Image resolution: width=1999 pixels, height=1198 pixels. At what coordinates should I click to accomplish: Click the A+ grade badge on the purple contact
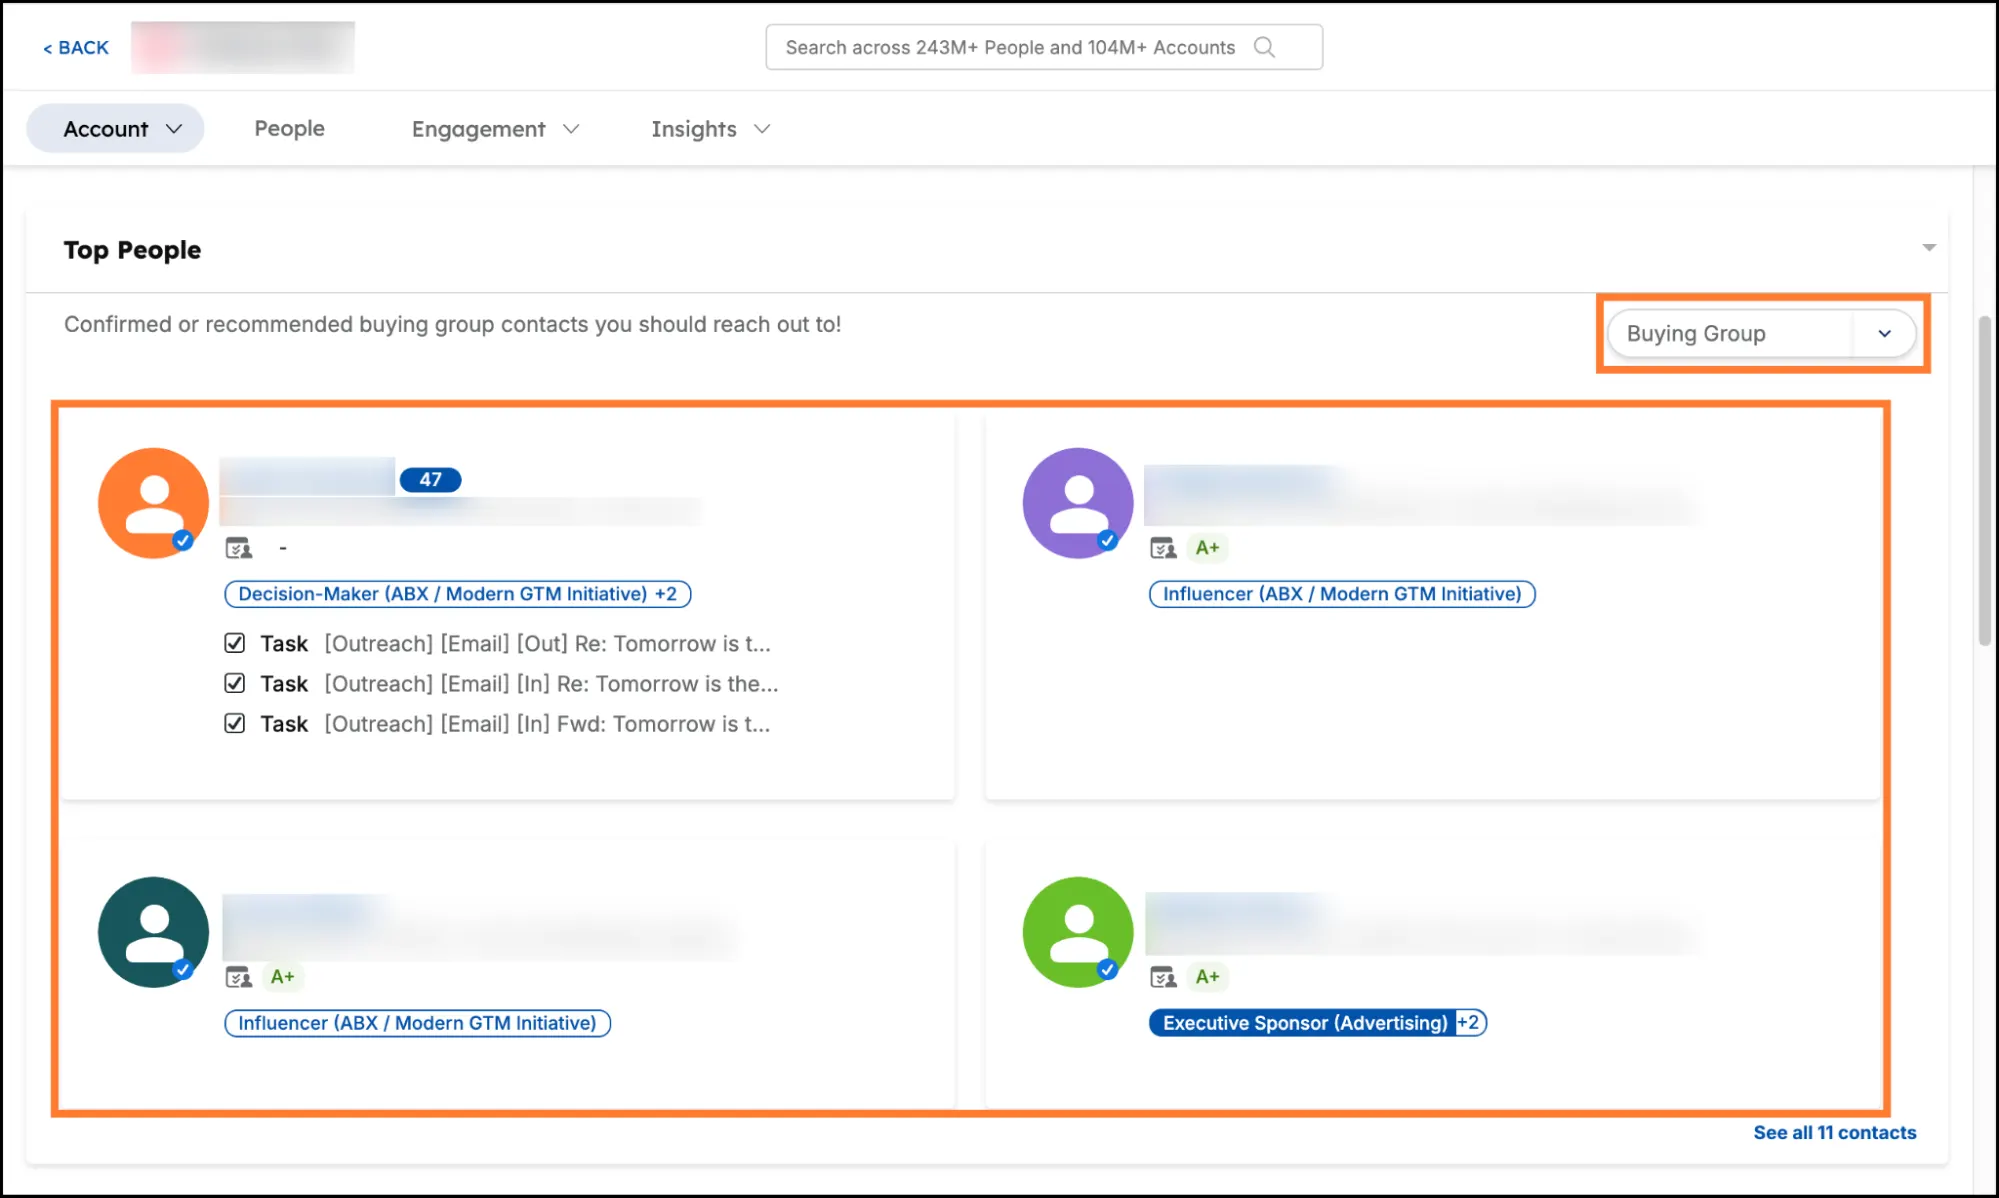pyautogui.click(x=1207, y=548)
